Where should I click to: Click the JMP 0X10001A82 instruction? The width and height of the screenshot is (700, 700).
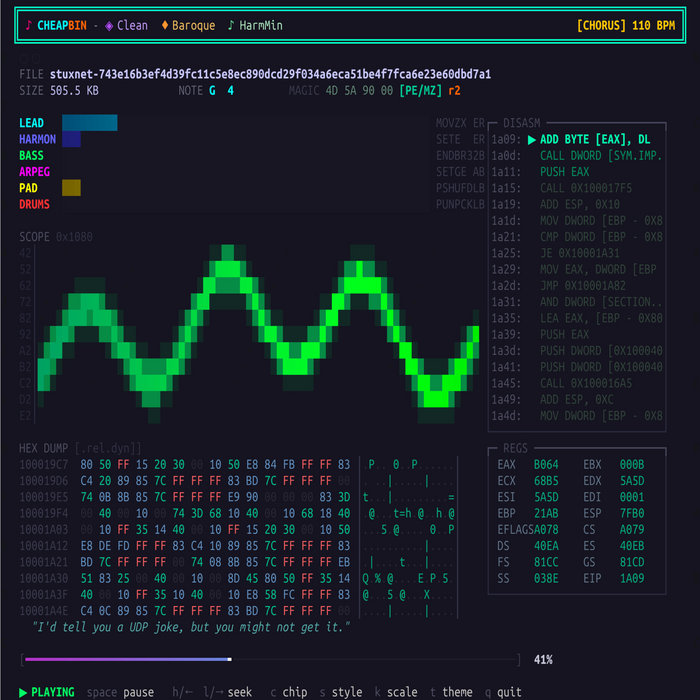click(583, 286)
